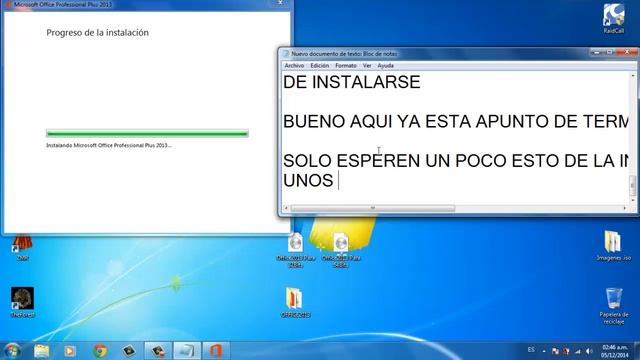
Task: Click the line starting 'SOLO ESPEREN UN POCO'
Action: (456, 160)
